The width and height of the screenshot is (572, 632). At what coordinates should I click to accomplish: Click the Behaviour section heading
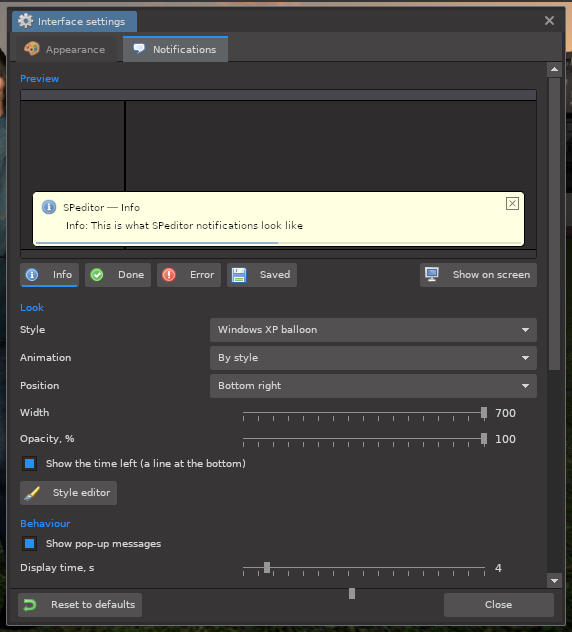45,524
